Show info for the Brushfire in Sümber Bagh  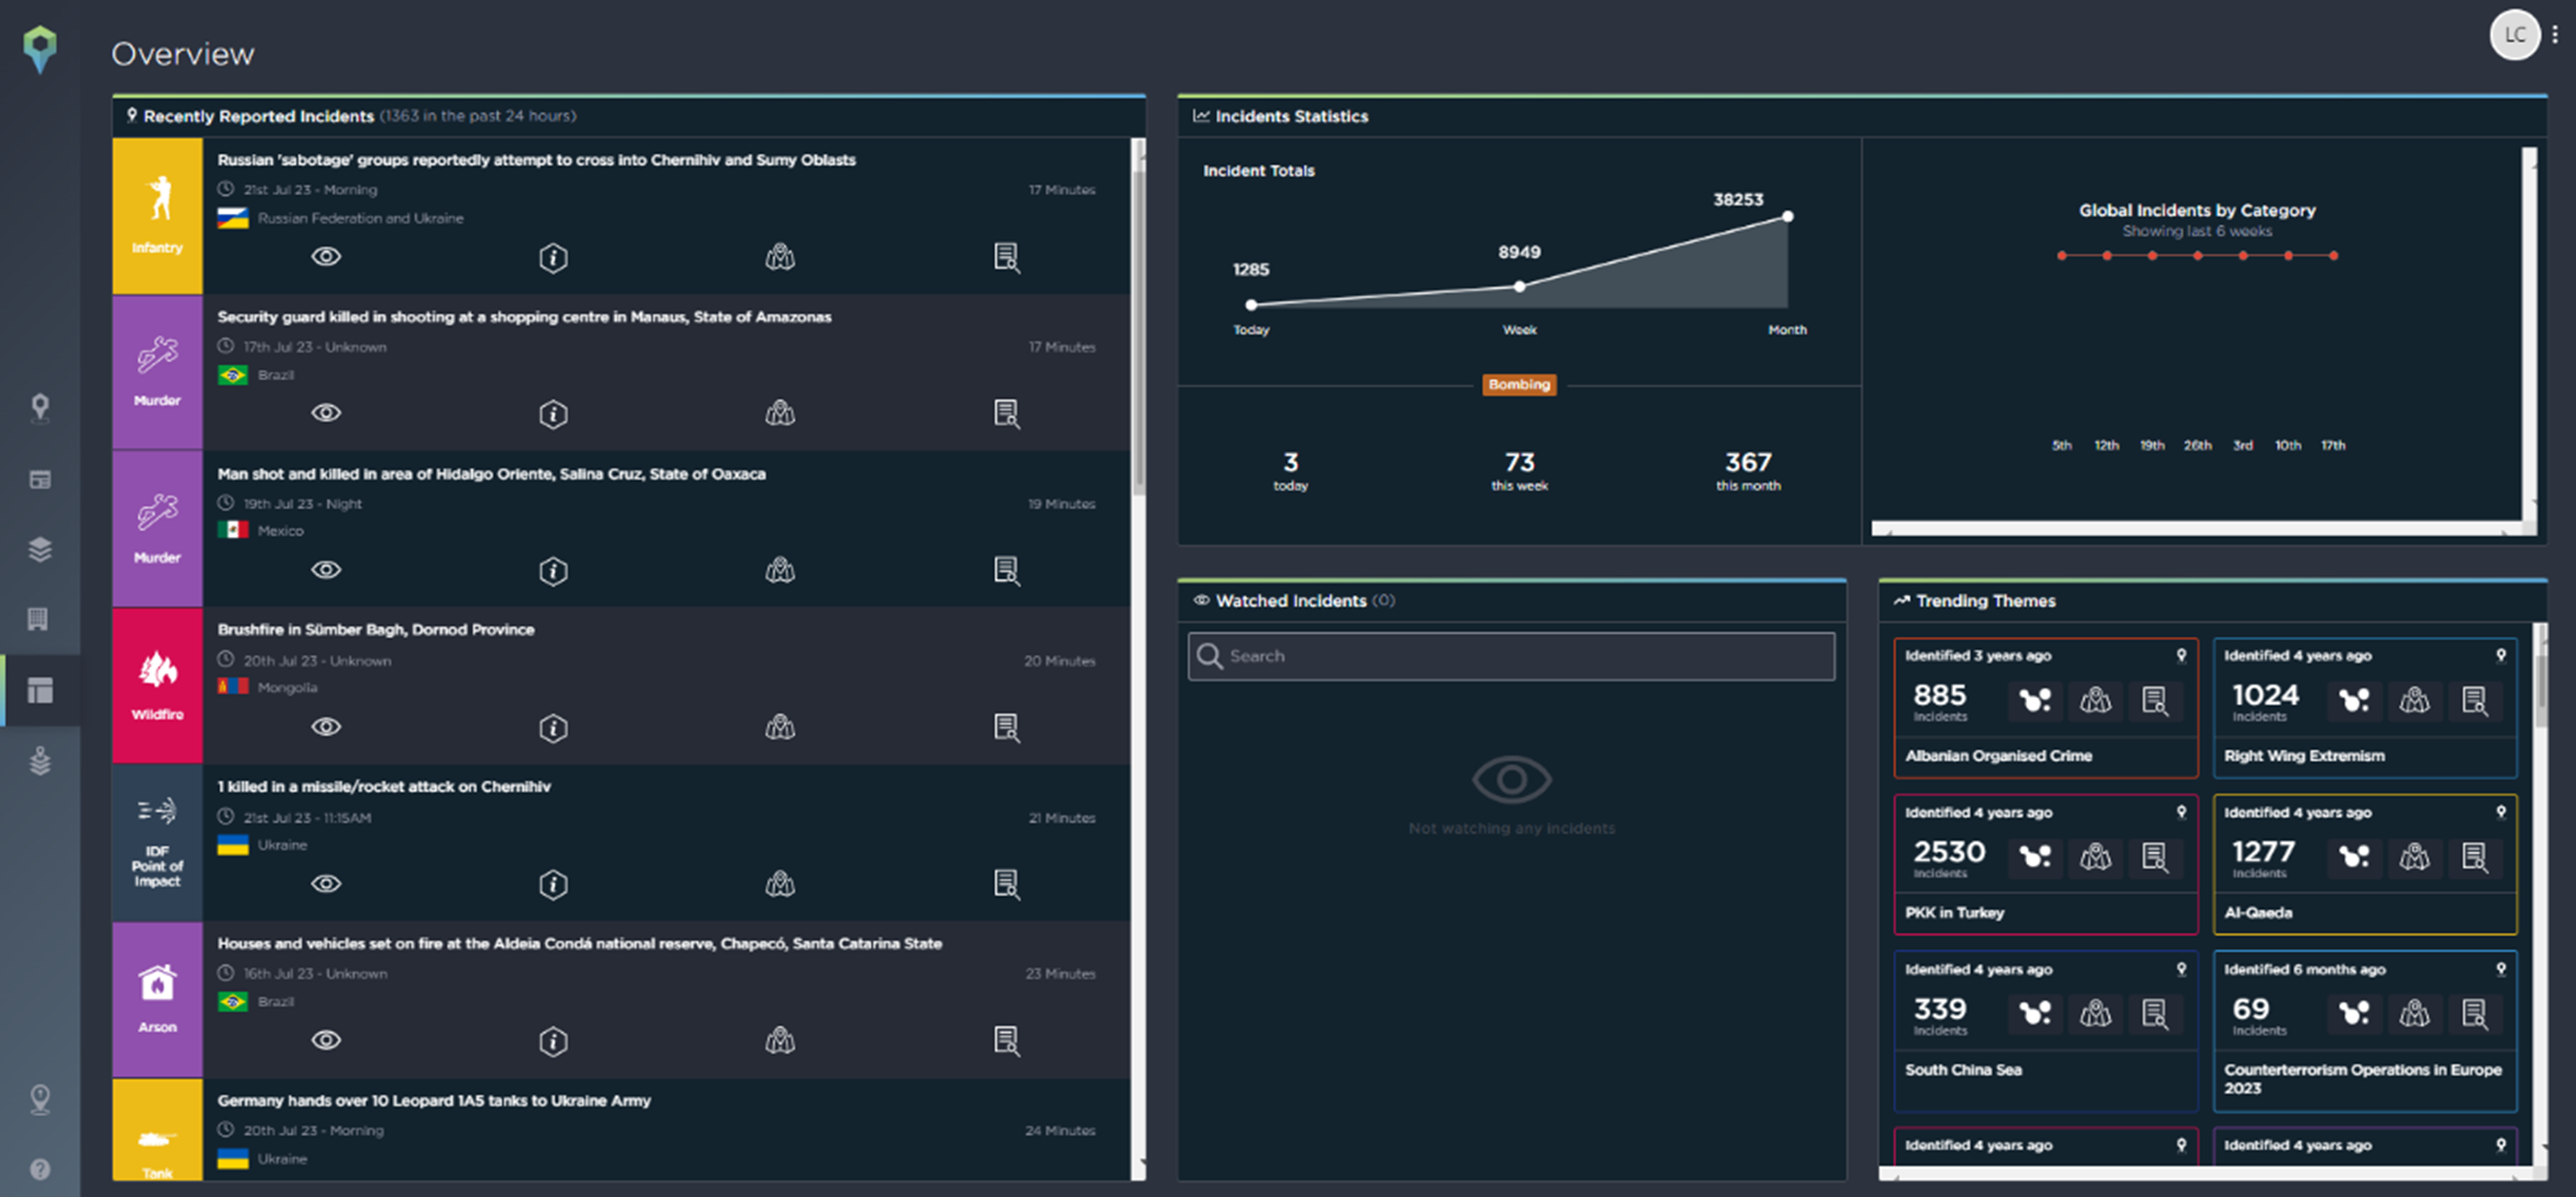(553, 728)
